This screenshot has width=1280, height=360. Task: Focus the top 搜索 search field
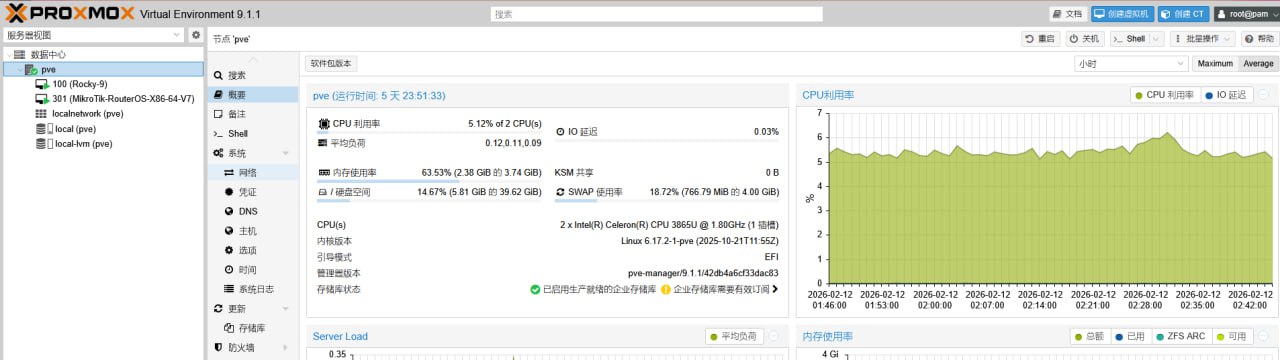656,14
